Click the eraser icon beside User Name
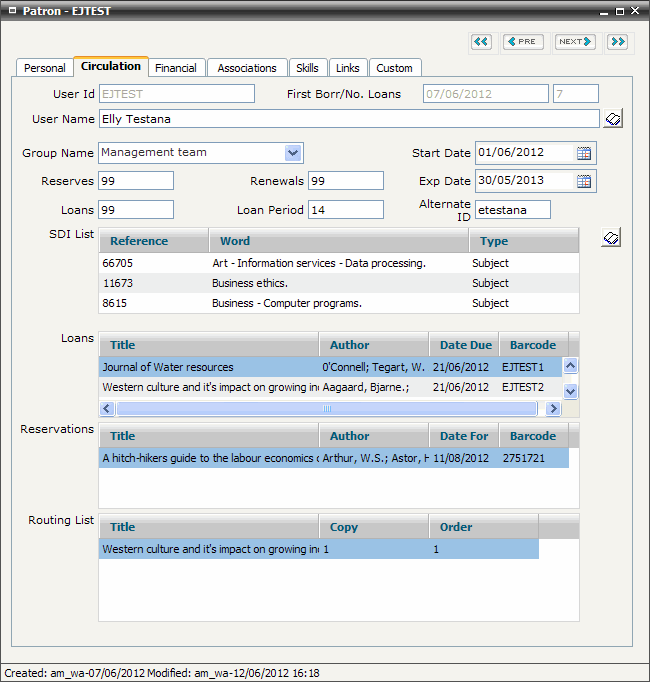 pyautogui.click(x=613, y=119)
